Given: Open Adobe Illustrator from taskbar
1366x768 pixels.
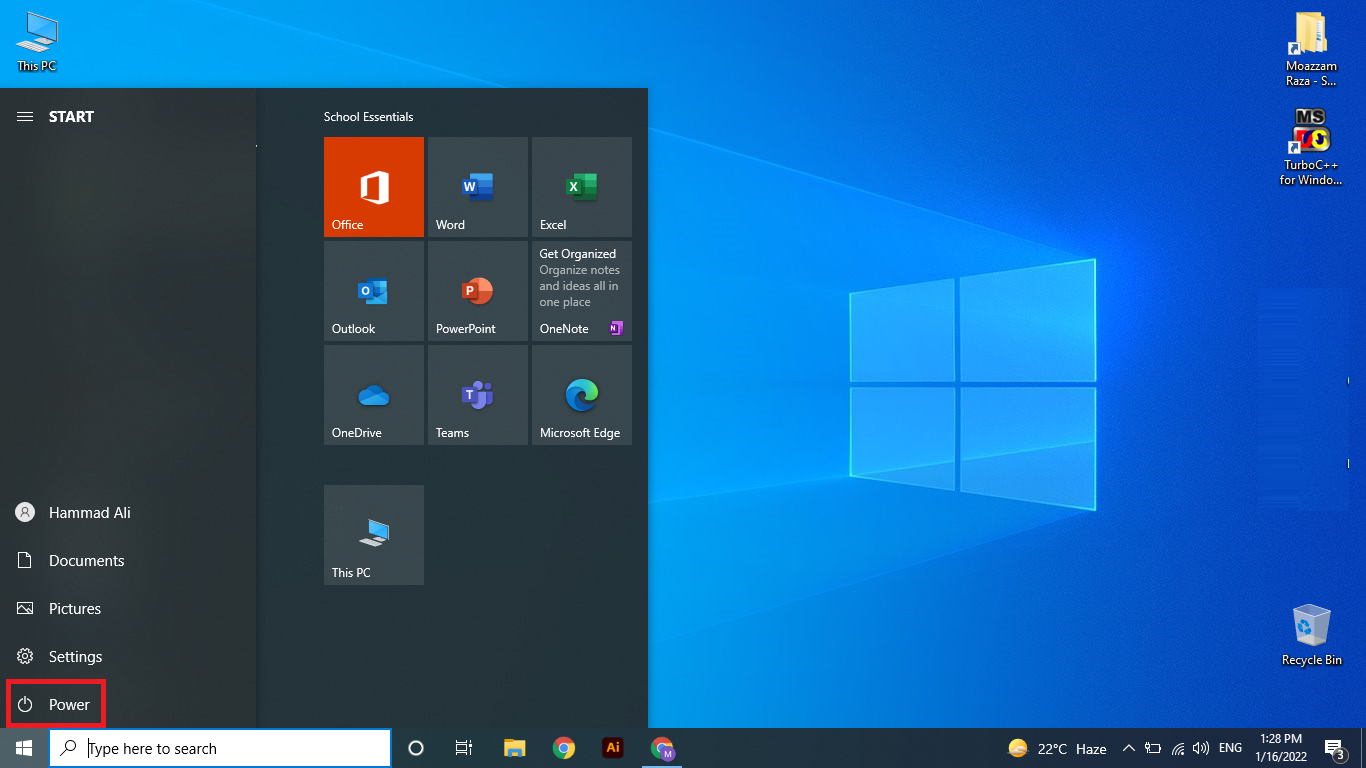Looking at the screenshot, I should [x=613, y=748].
